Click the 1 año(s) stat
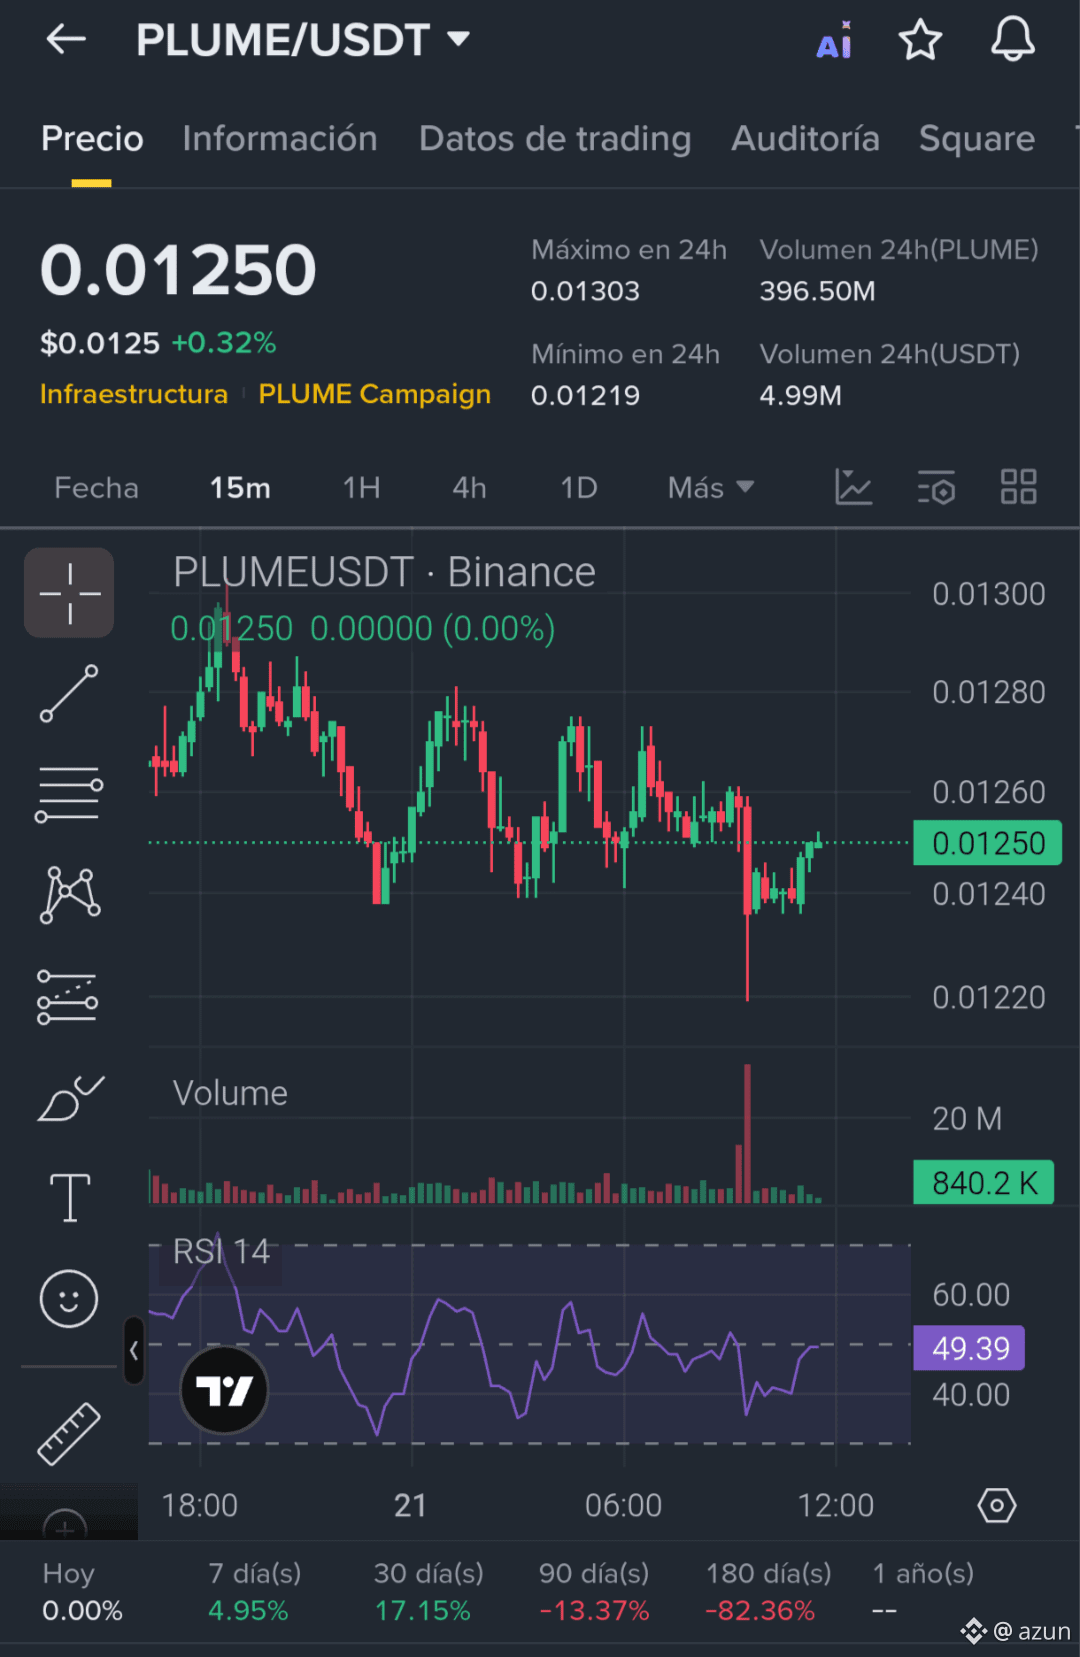 tap(922, 1591)
